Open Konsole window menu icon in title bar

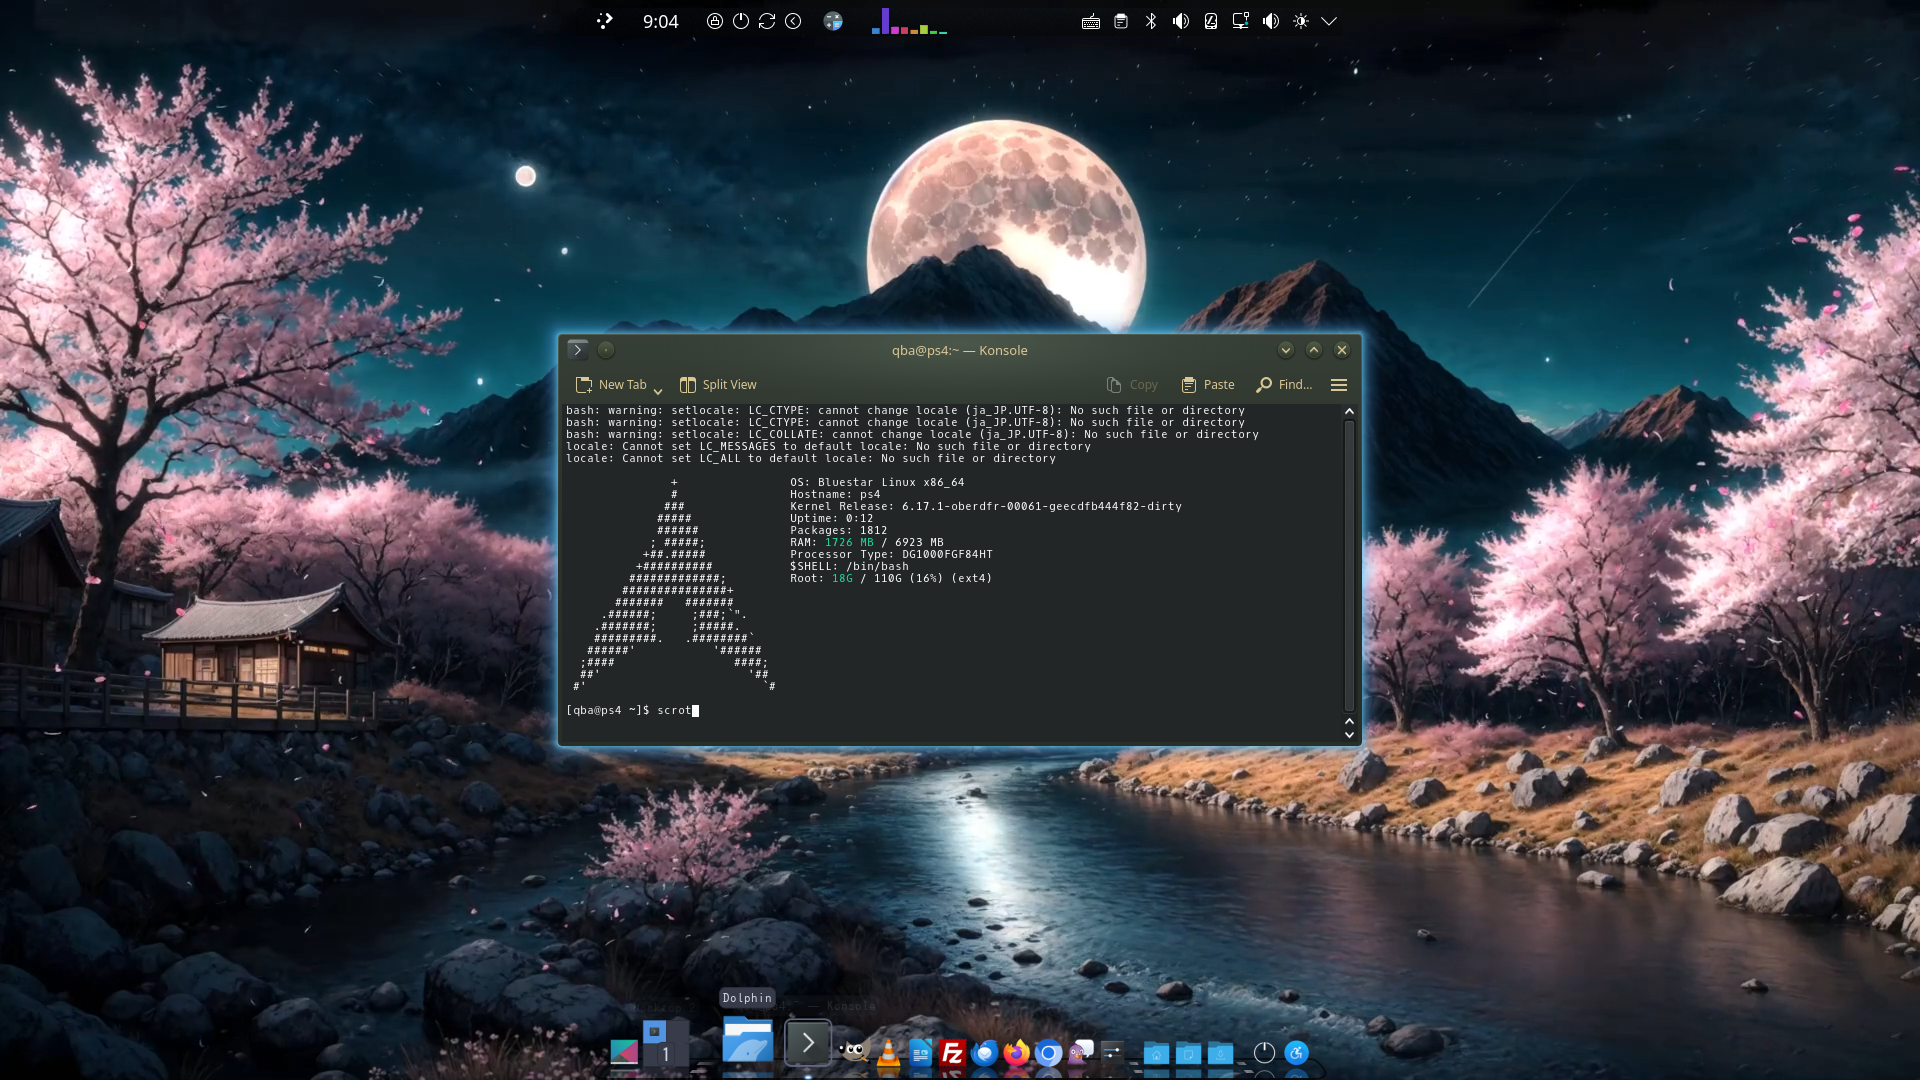click(577, 350)
